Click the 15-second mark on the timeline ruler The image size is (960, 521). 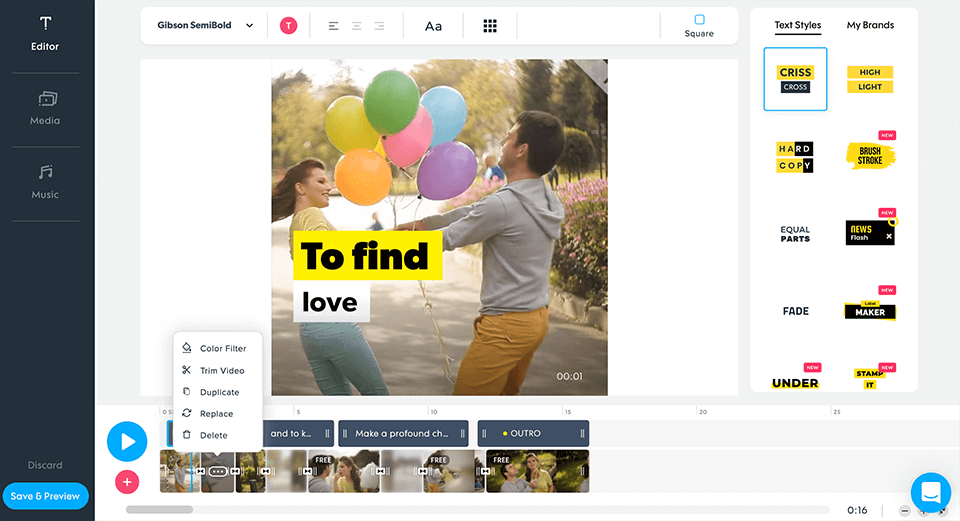coord(568,411)
